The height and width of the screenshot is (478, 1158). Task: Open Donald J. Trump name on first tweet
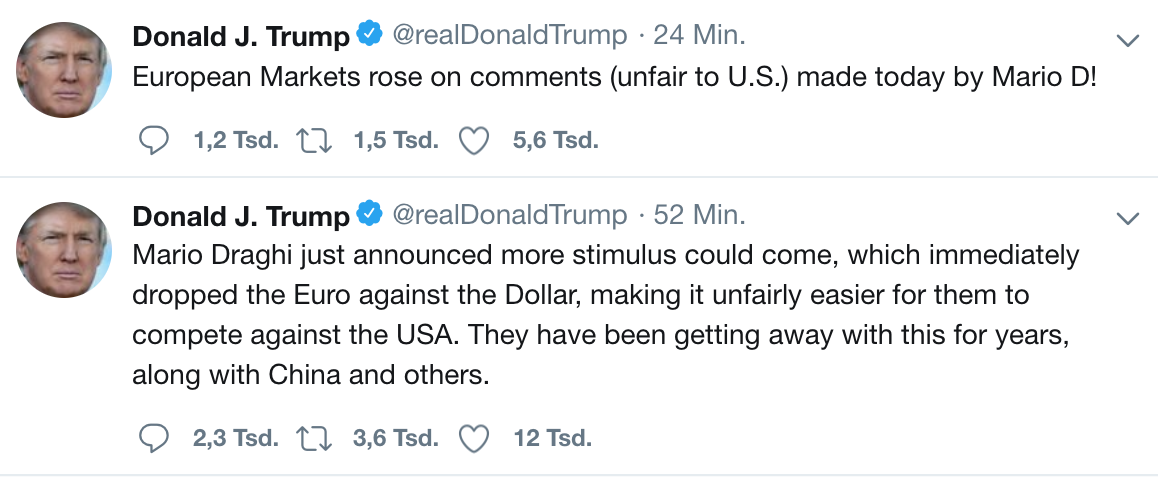point(241,37)
